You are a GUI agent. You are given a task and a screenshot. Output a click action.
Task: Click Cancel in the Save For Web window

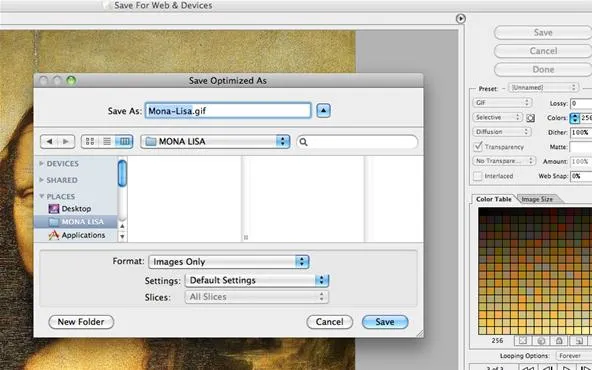[x=543, y=51]
